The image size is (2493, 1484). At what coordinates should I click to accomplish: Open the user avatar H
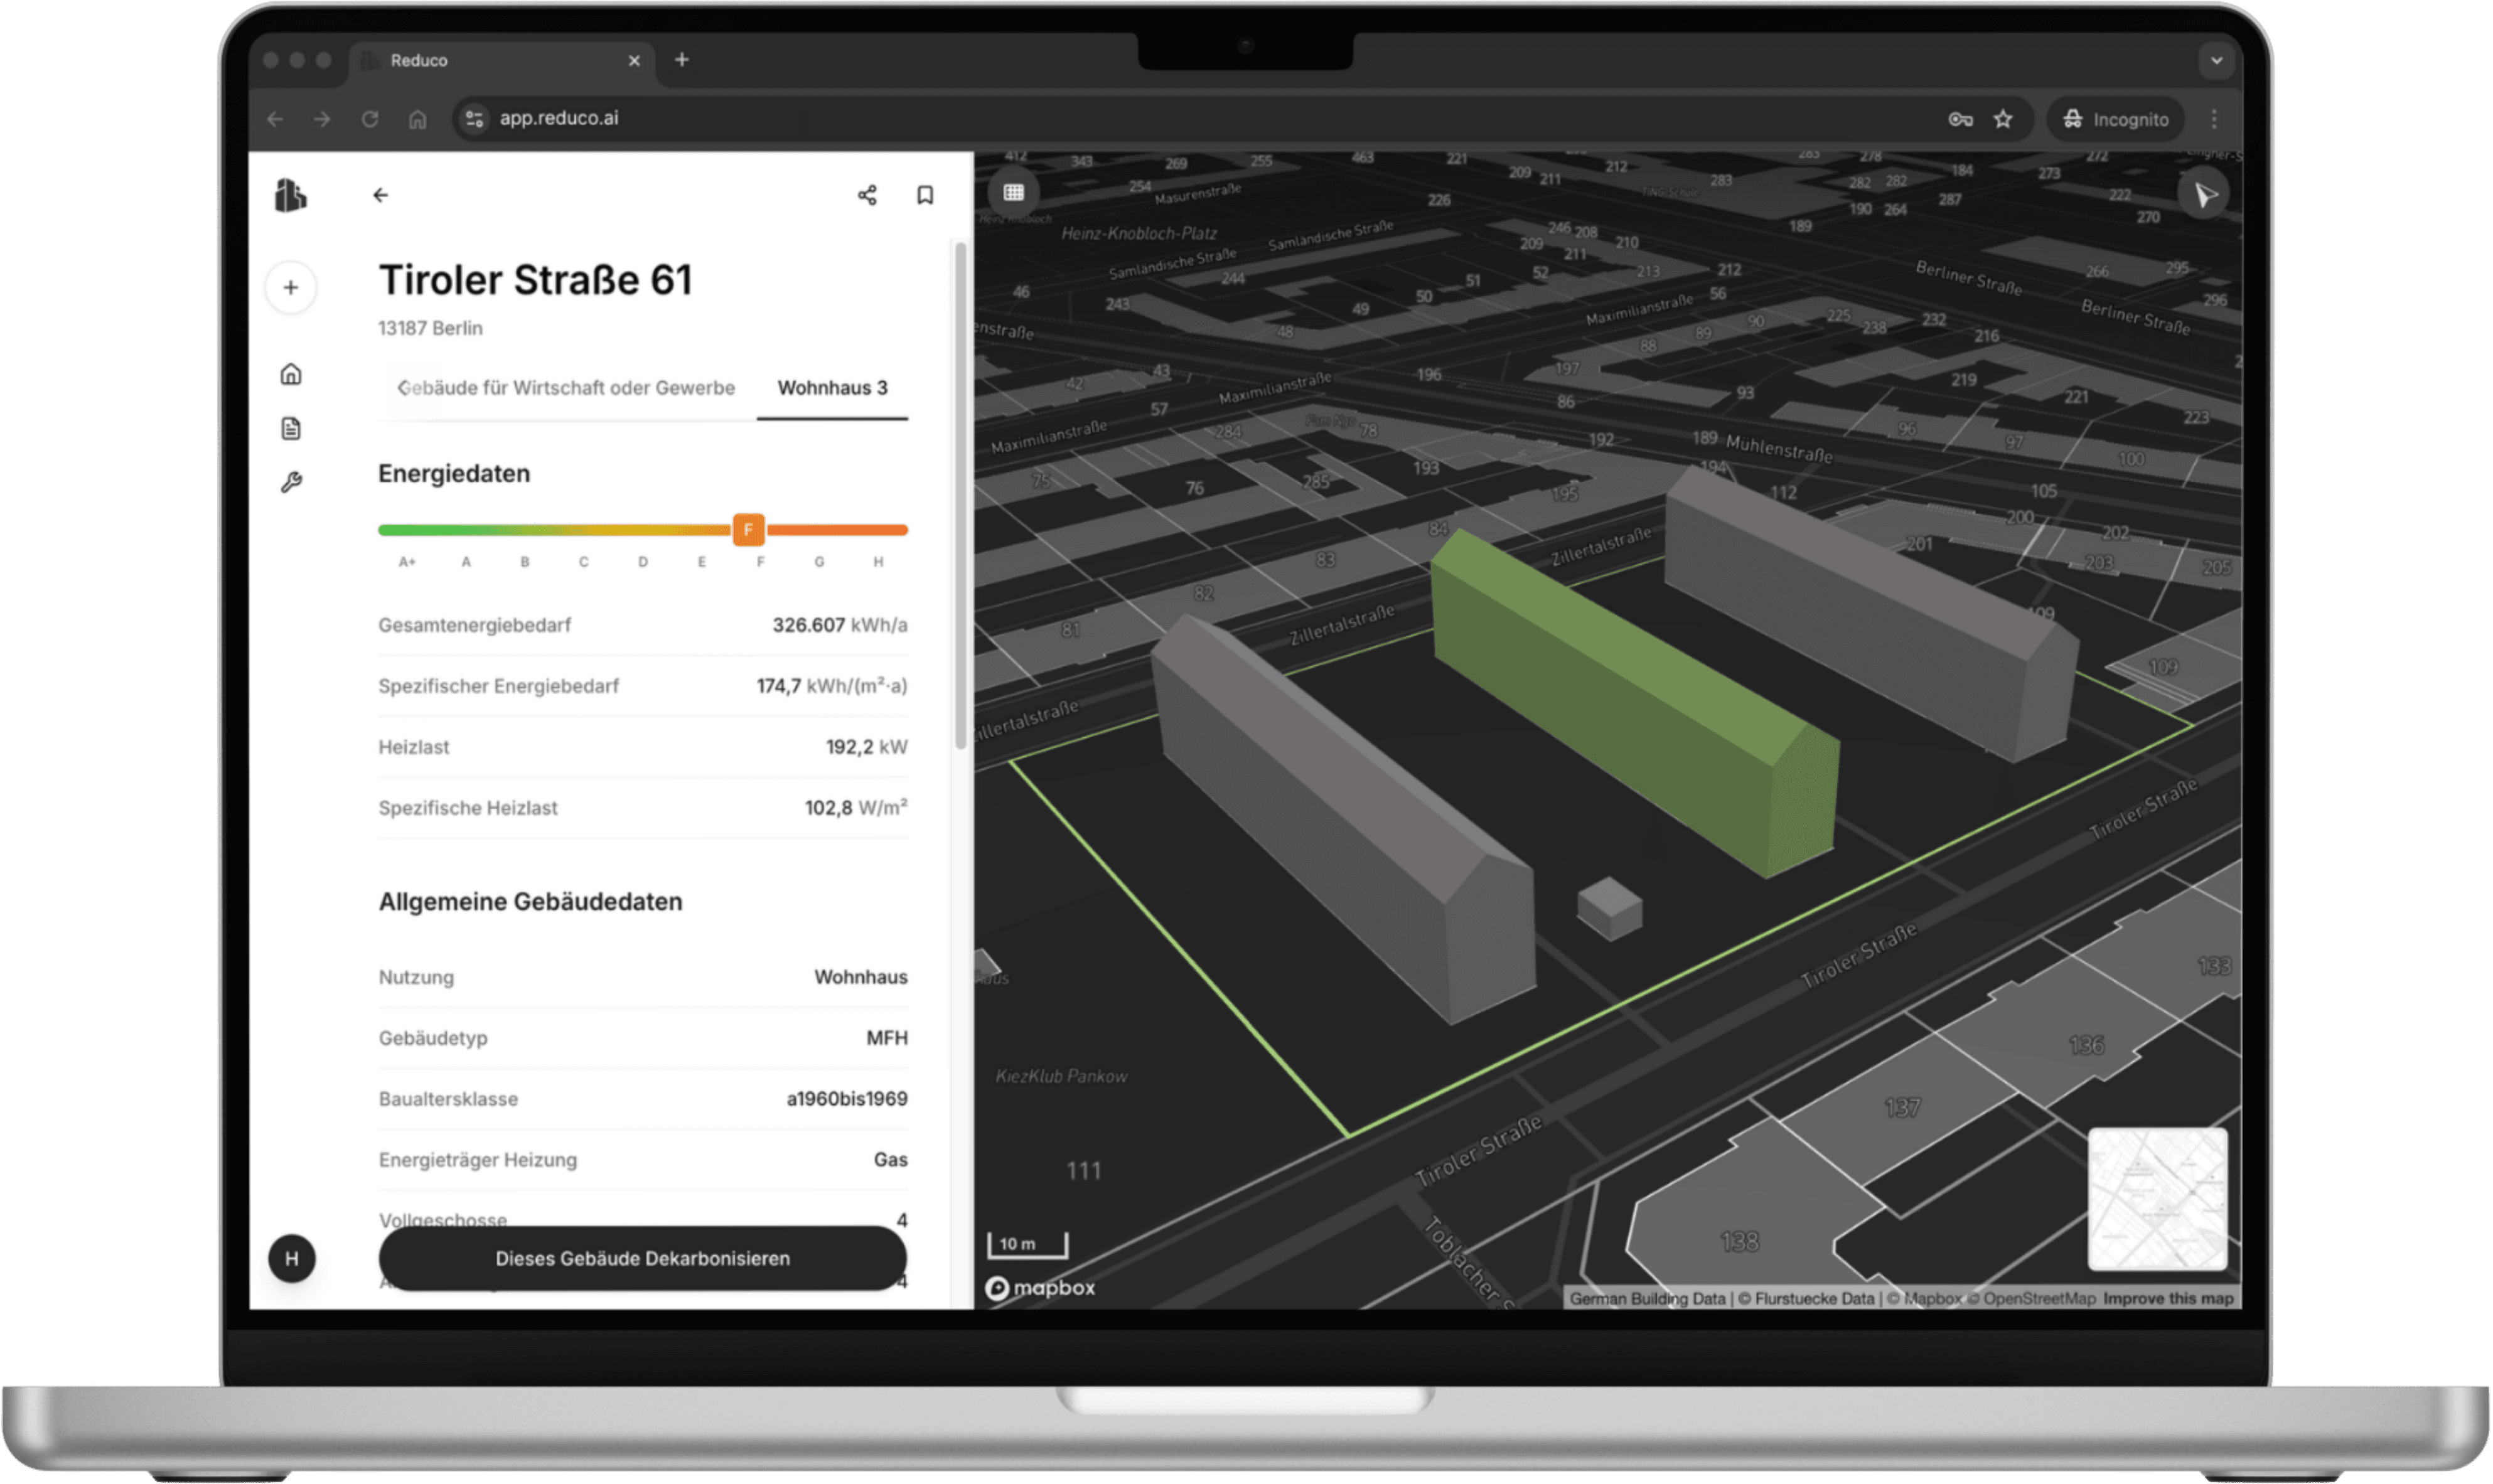click(291, 1258)
